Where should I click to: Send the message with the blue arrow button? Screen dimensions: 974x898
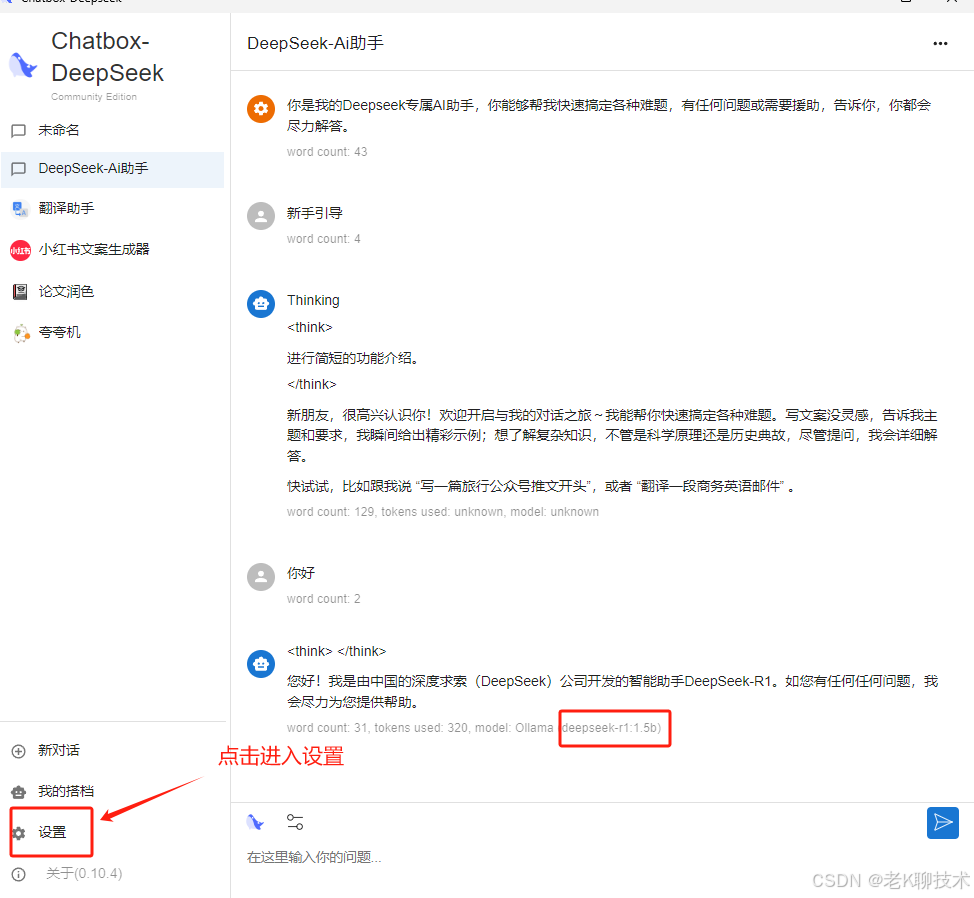(942, 823)
